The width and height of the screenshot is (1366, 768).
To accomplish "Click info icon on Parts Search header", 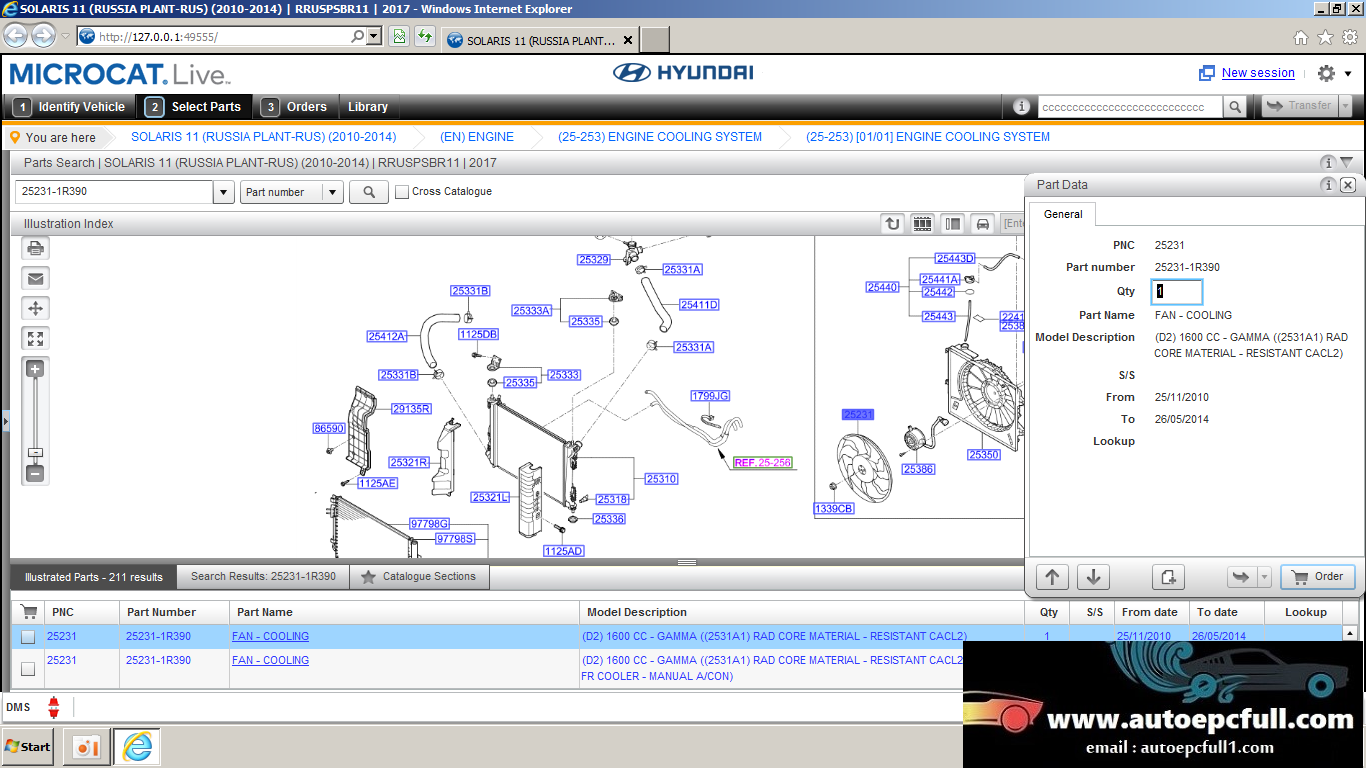I will [1328, 163].
